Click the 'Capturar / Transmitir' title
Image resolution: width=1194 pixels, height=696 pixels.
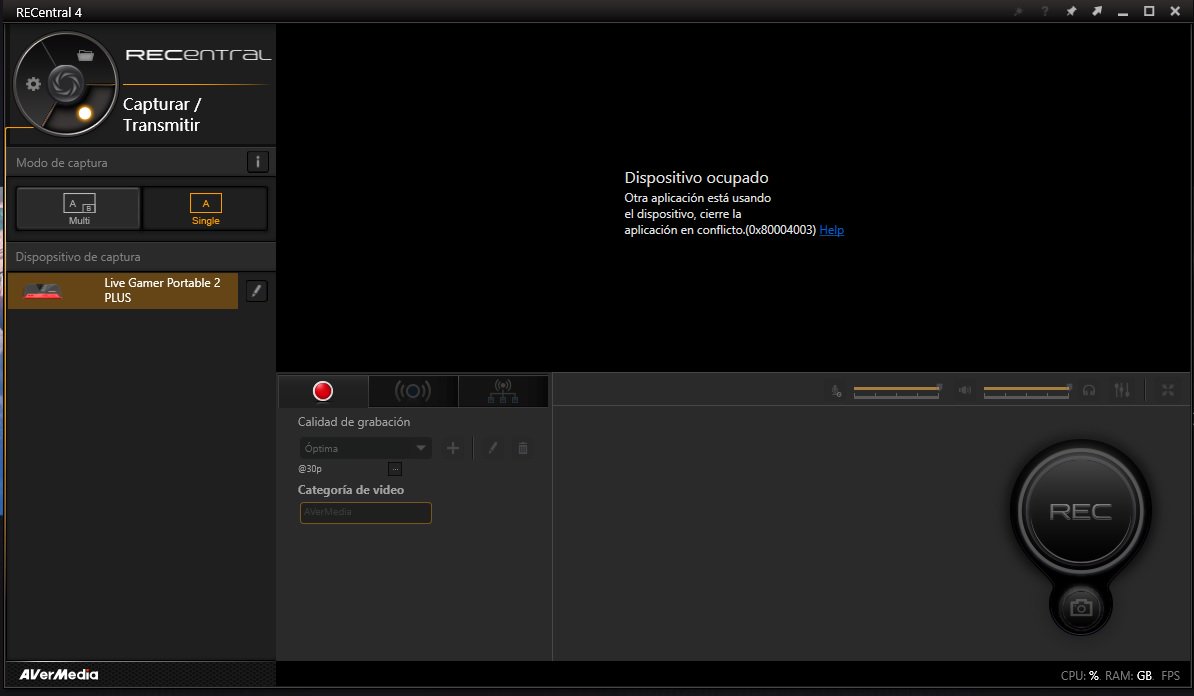point(161,114)
